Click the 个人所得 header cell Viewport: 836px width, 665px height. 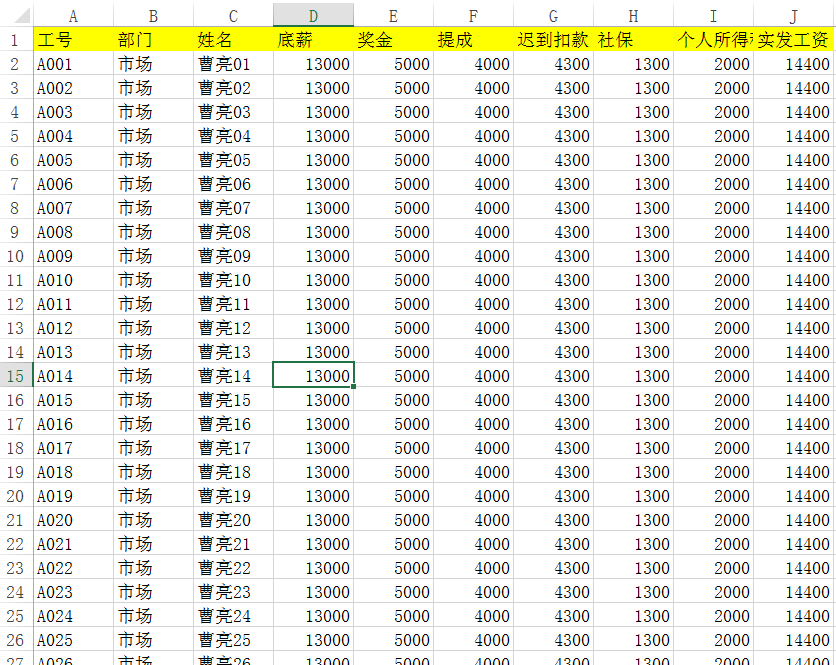point(713,39)
